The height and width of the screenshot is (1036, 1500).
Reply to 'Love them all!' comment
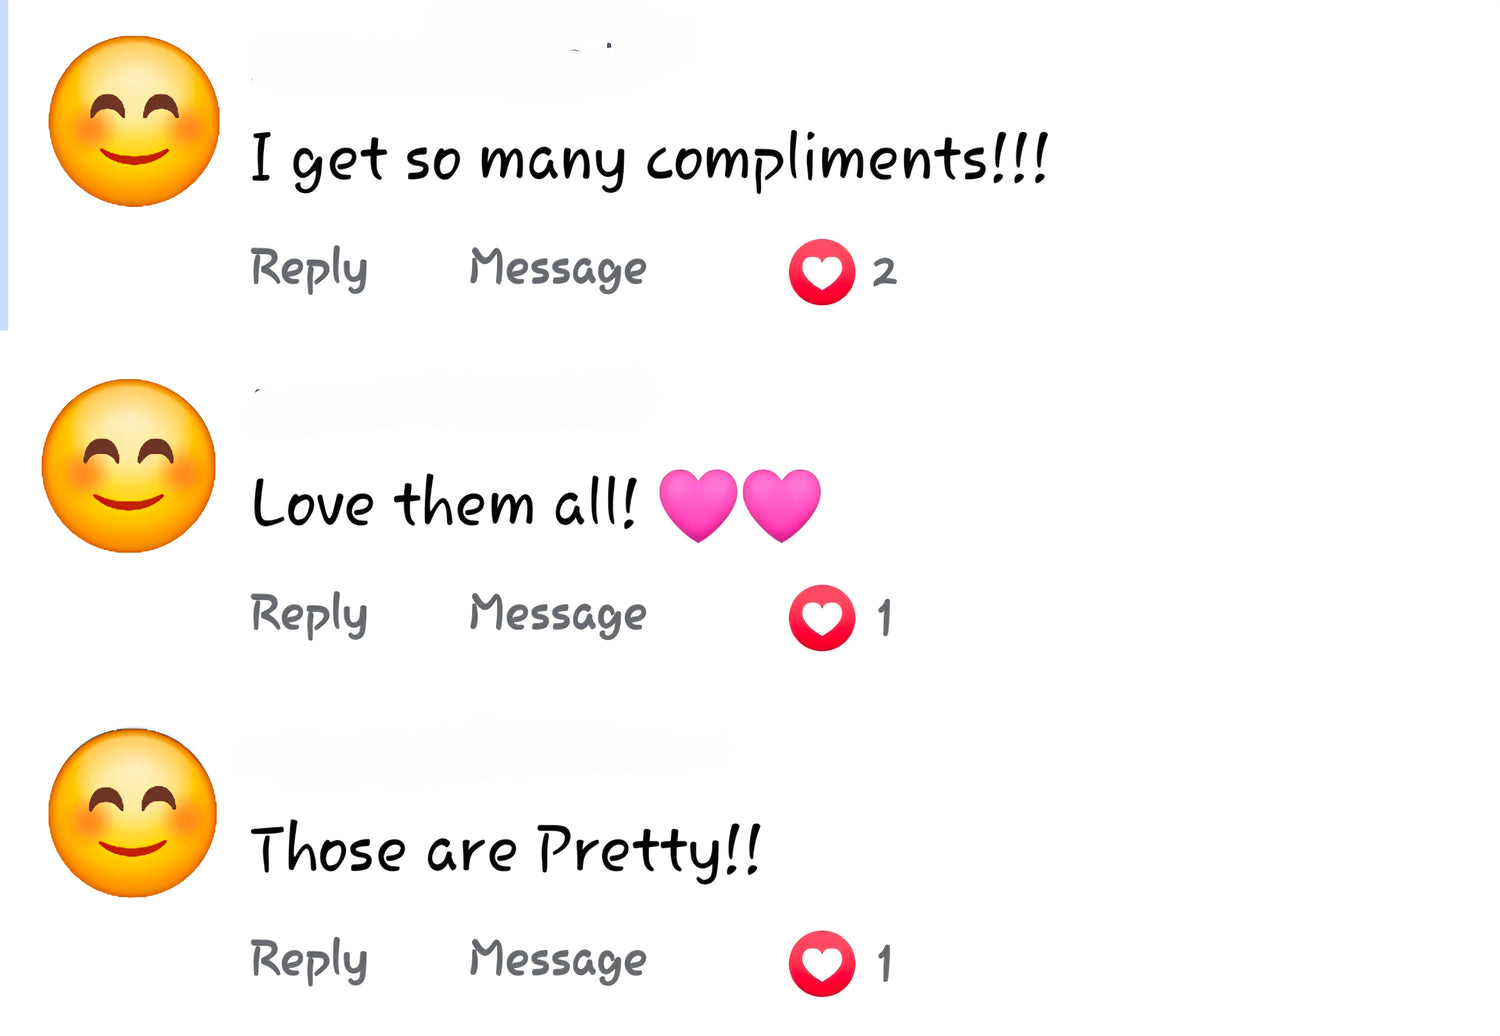[309, 615]
